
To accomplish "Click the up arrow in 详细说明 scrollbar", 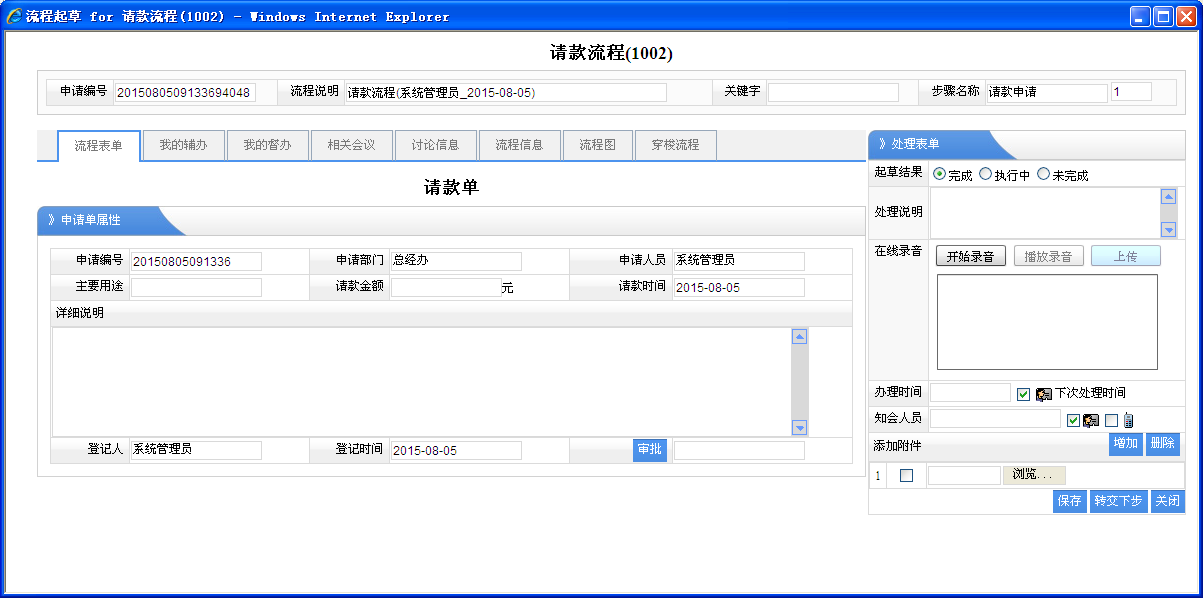I will tap(799, 337).
